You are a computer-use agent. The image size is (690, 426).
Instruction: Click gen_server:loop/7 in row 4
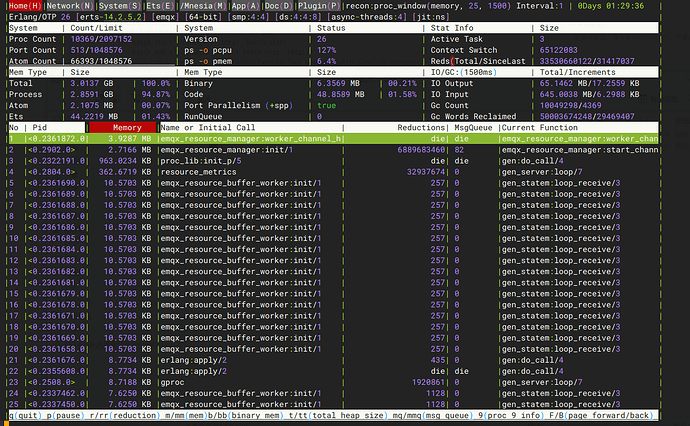tap(542, 172)
